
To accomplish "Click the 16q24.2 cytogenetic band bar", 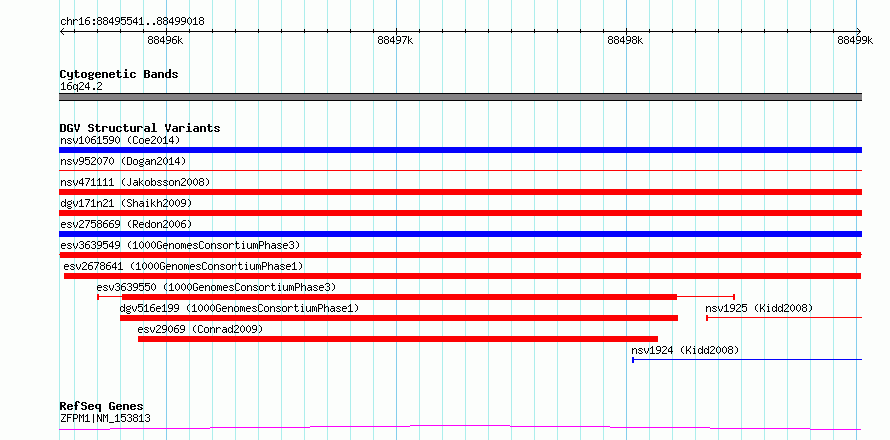I will [x=460, y=97].
